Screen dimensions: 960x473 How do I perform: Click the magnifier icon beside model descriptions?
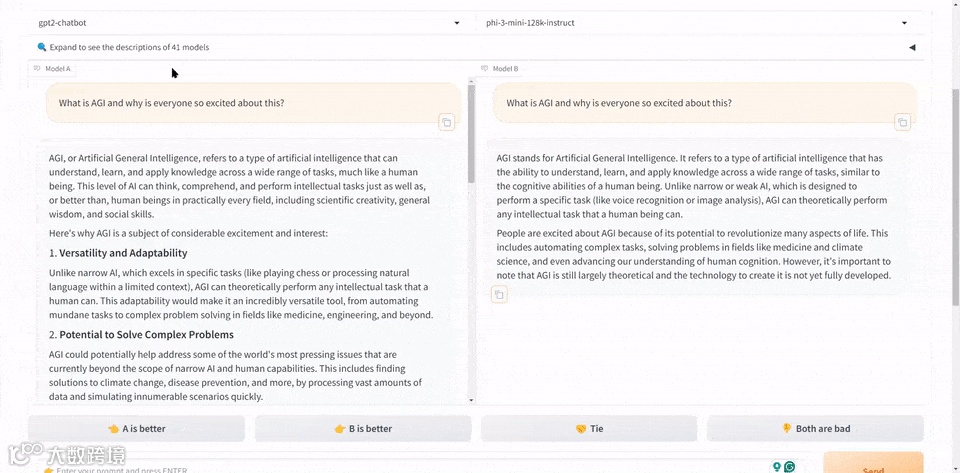tap(42, 47)
